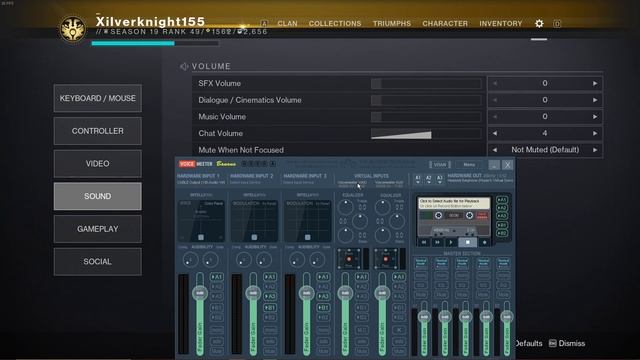Click rewind on the cassette recorder

coord(424,242)
